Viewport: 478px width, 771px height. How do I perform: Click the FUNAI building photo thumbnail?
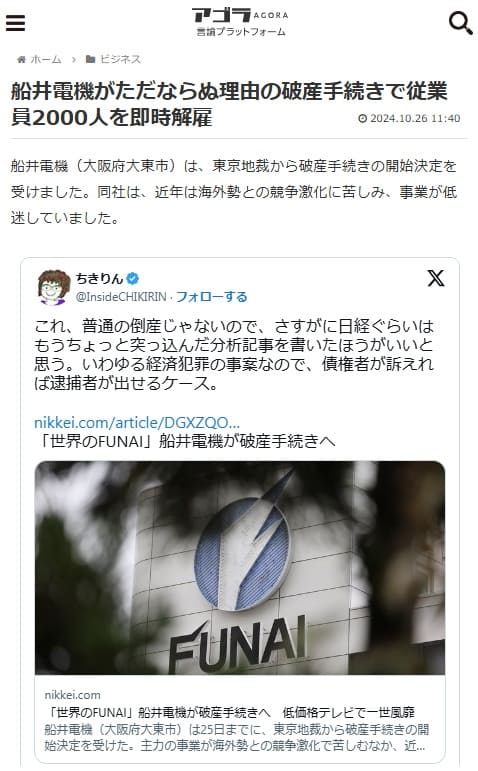point(240,567)
